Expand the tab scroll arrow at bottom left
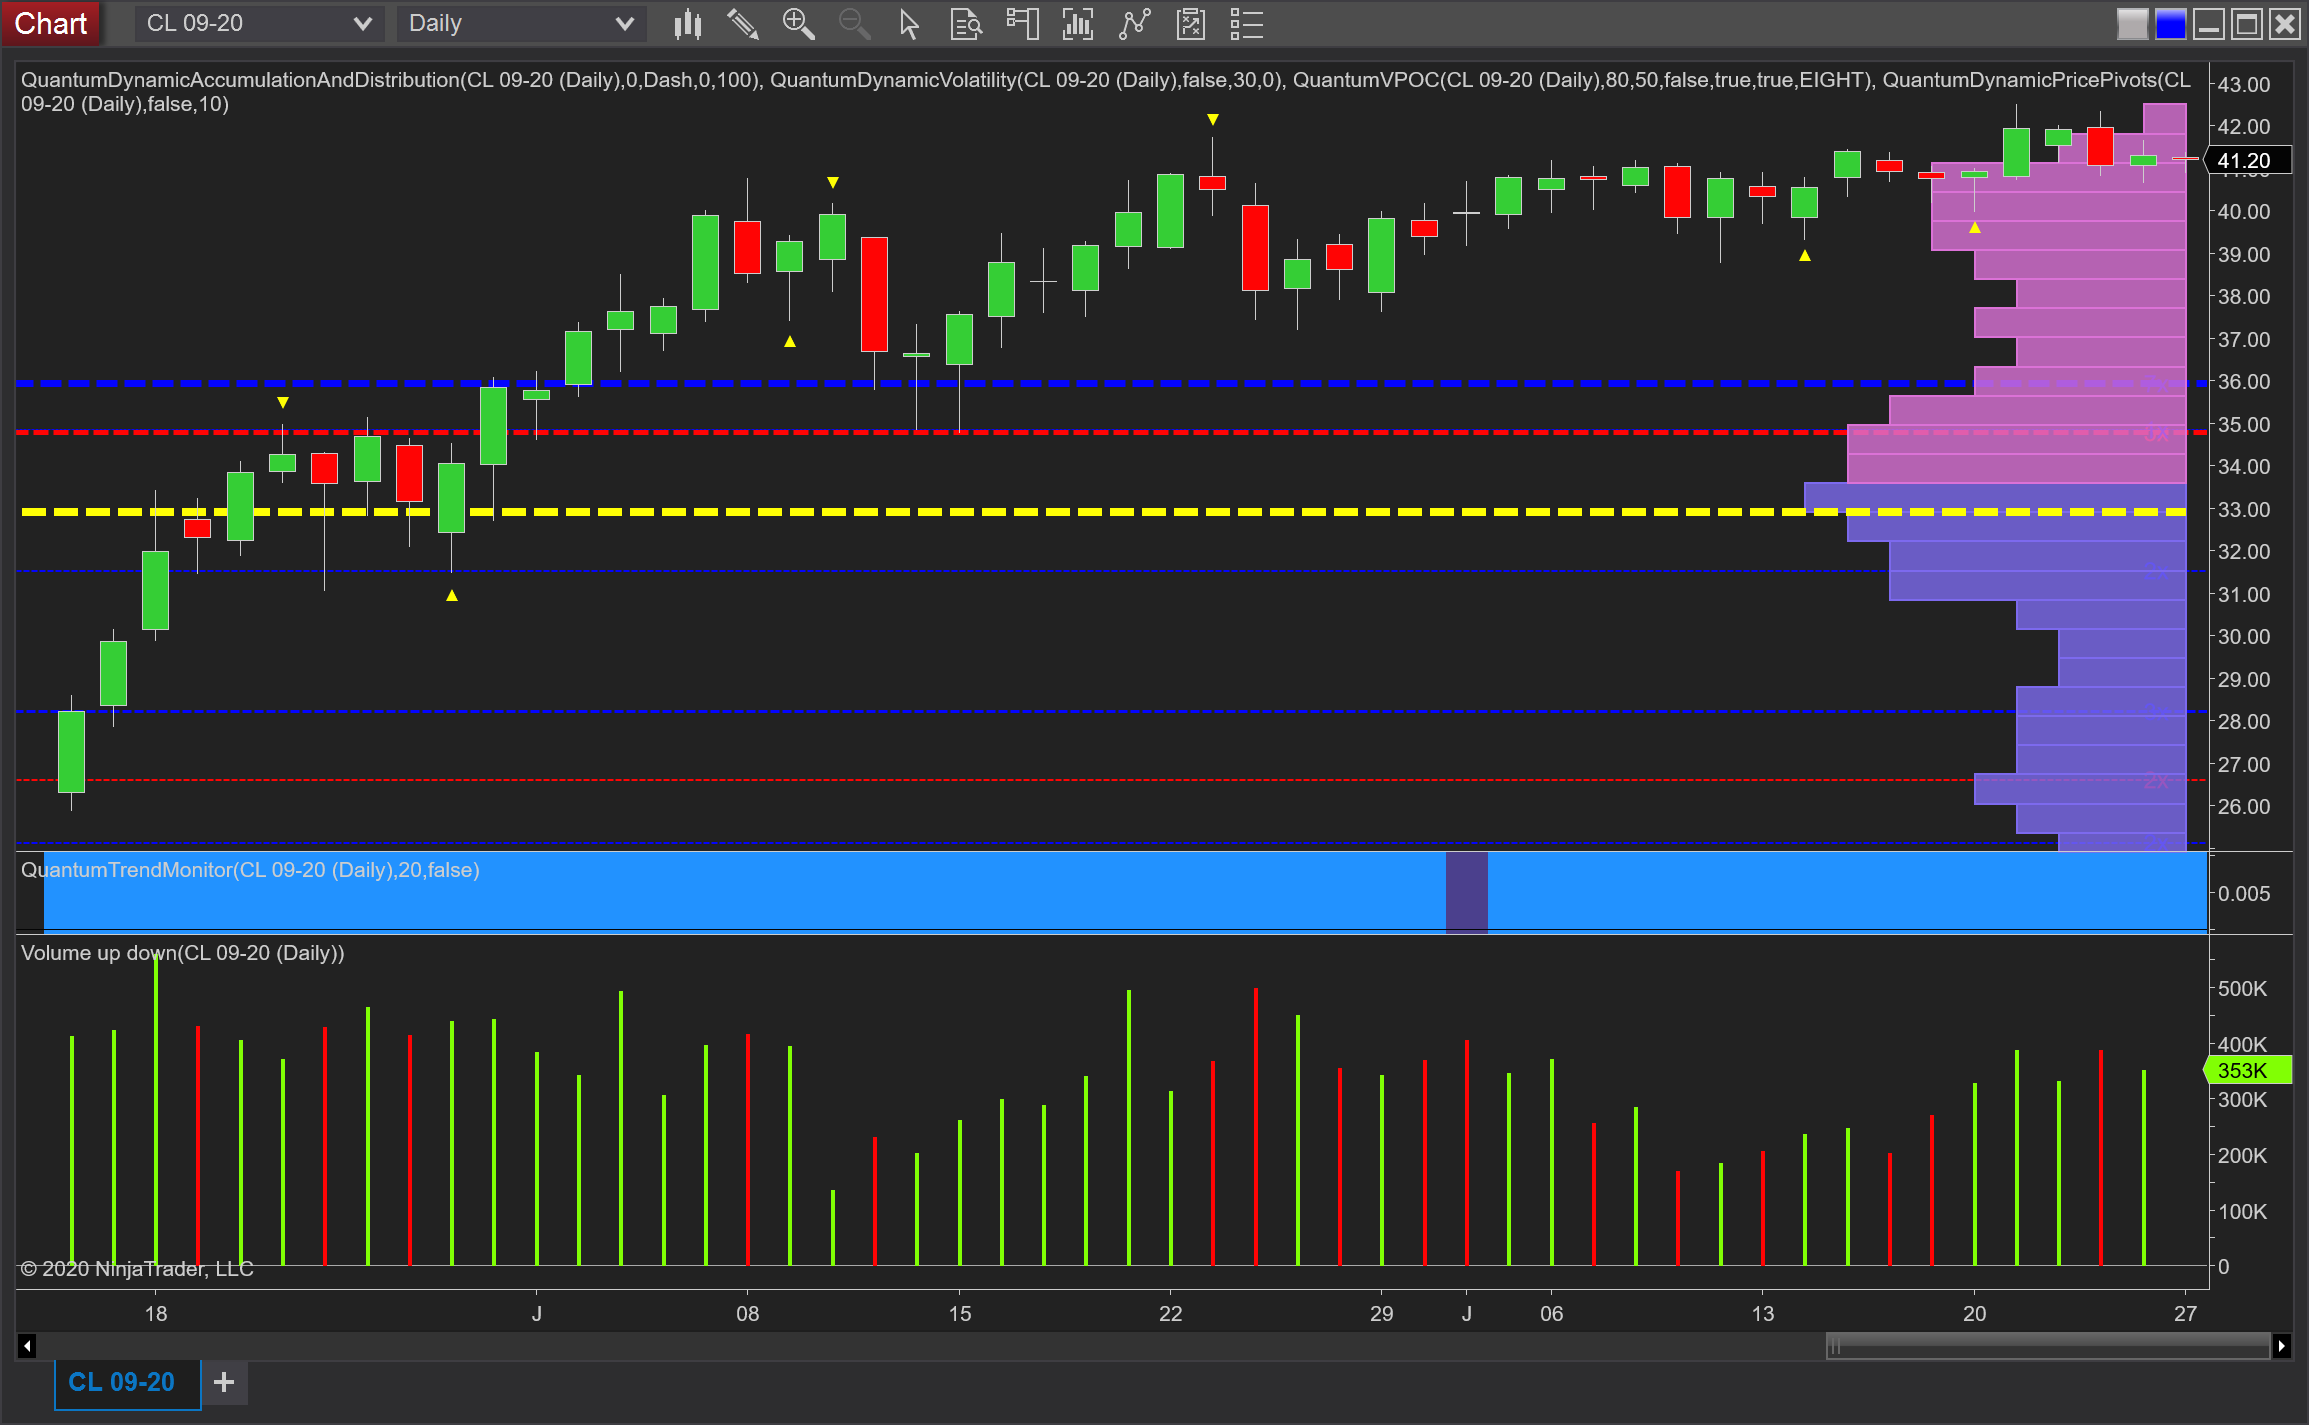Screen dimensions: 2309x1425 point(25,1346)
